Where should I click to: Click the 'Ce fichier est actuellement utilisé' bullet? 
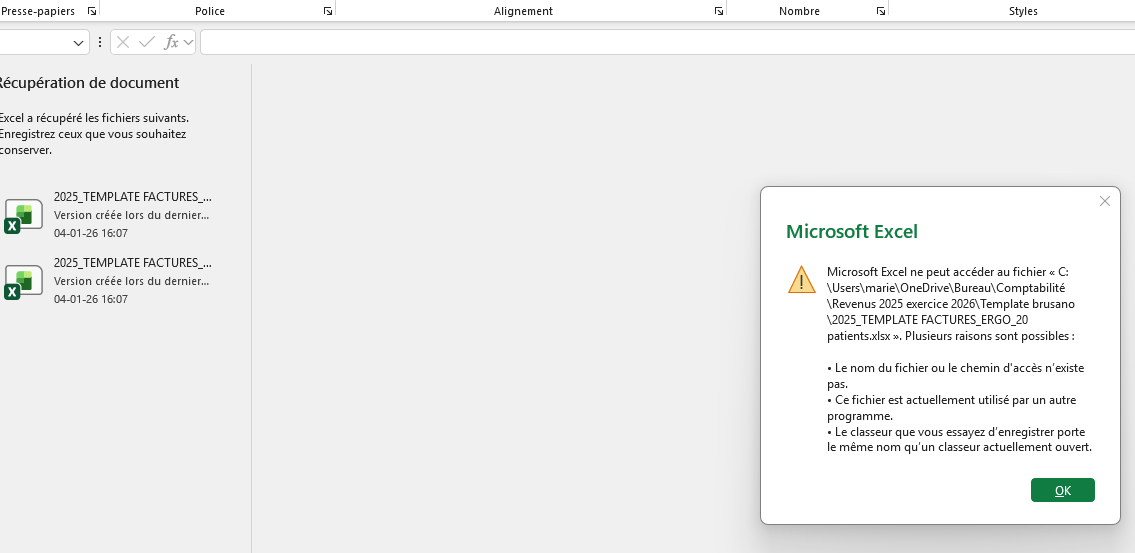click(952, 408)
